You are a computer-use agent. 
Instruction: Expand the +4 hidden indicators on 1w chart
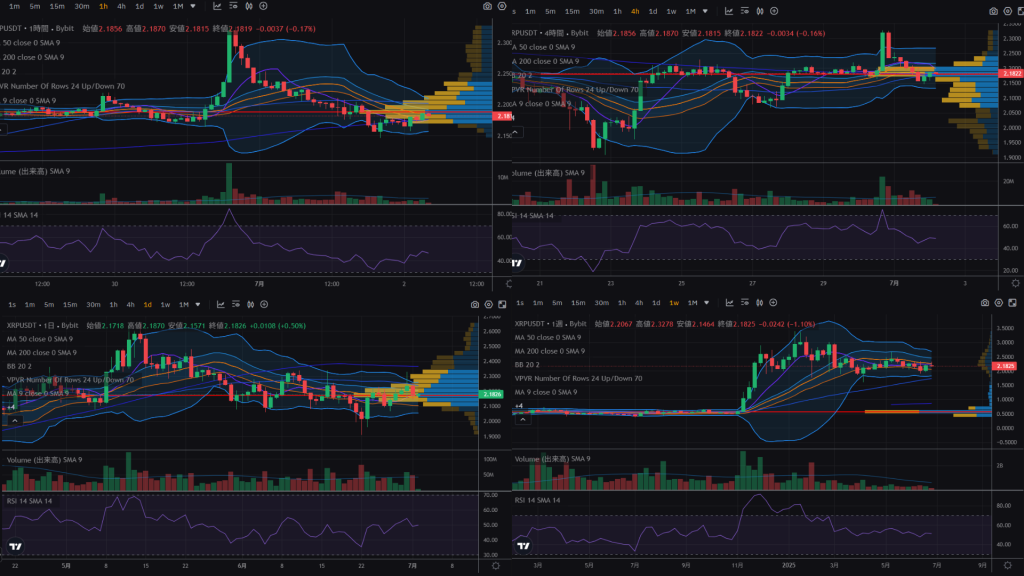pyautogui.click(x=519, y=406)
